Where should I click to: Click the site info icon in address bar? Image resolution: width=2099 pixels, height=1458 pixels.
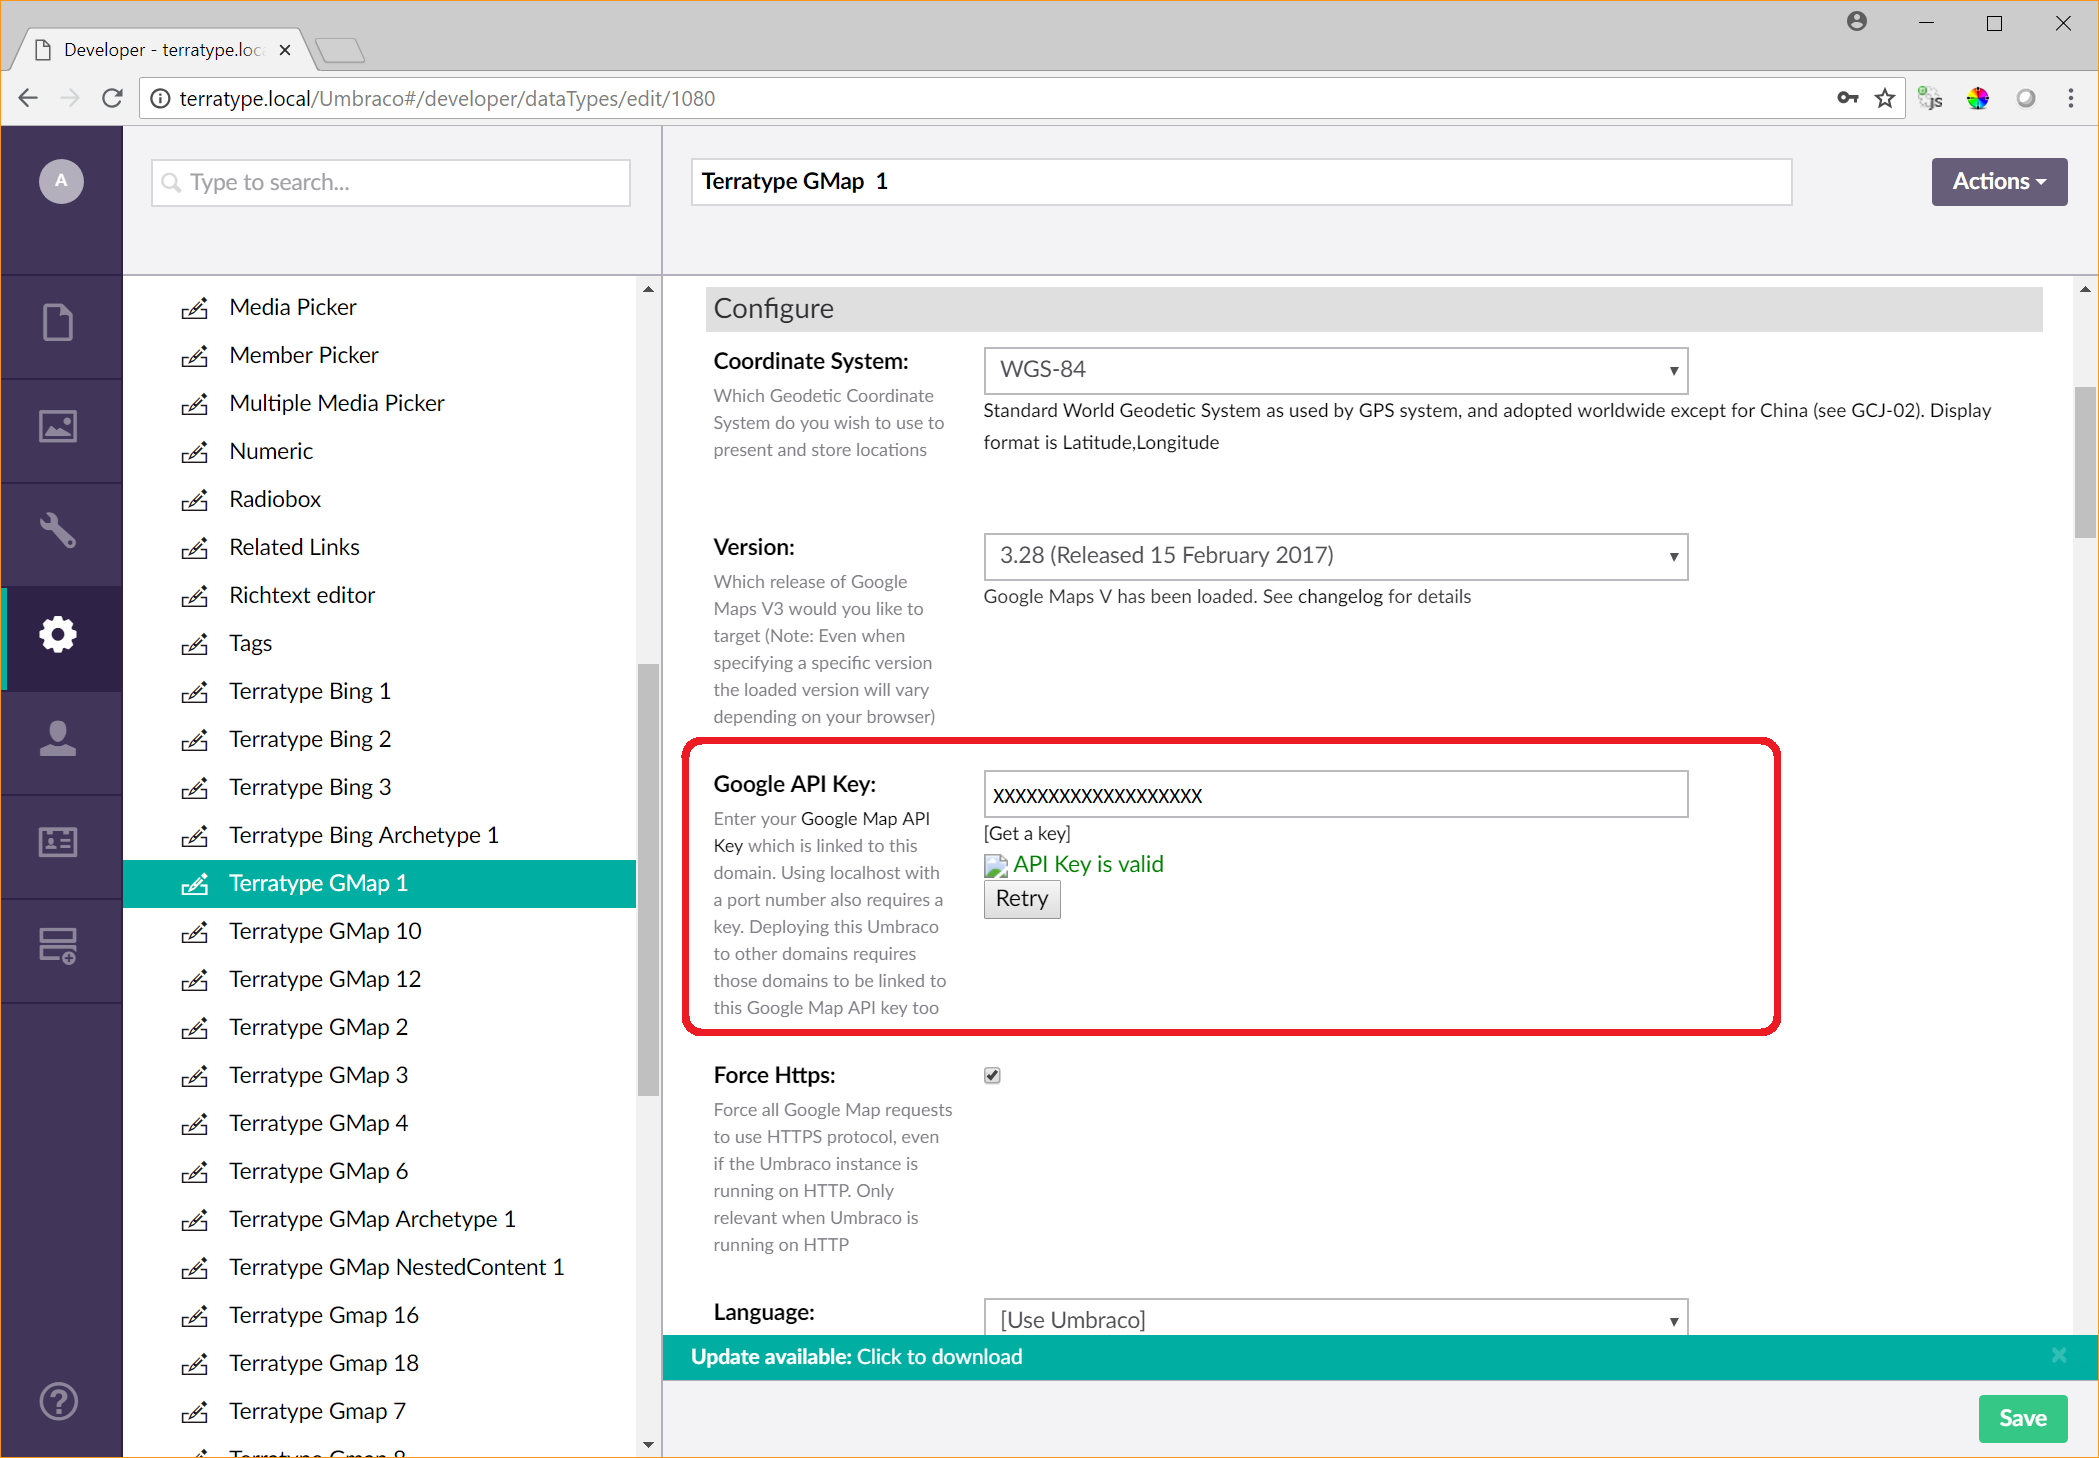(x=159, y=98)
